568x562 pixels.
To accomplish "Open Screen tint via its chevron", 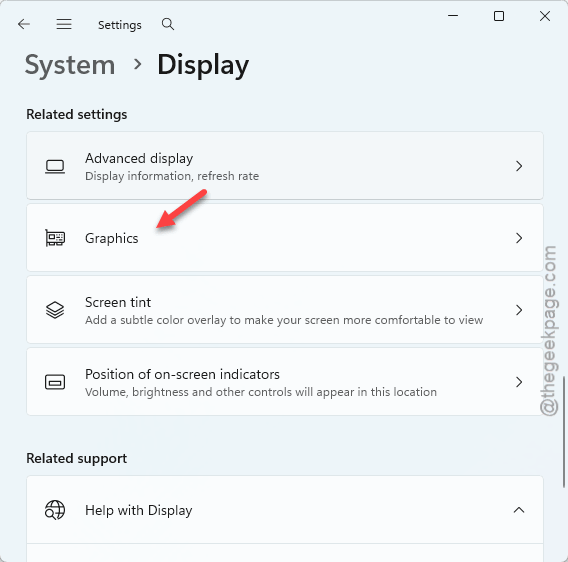I will point(519,310).
